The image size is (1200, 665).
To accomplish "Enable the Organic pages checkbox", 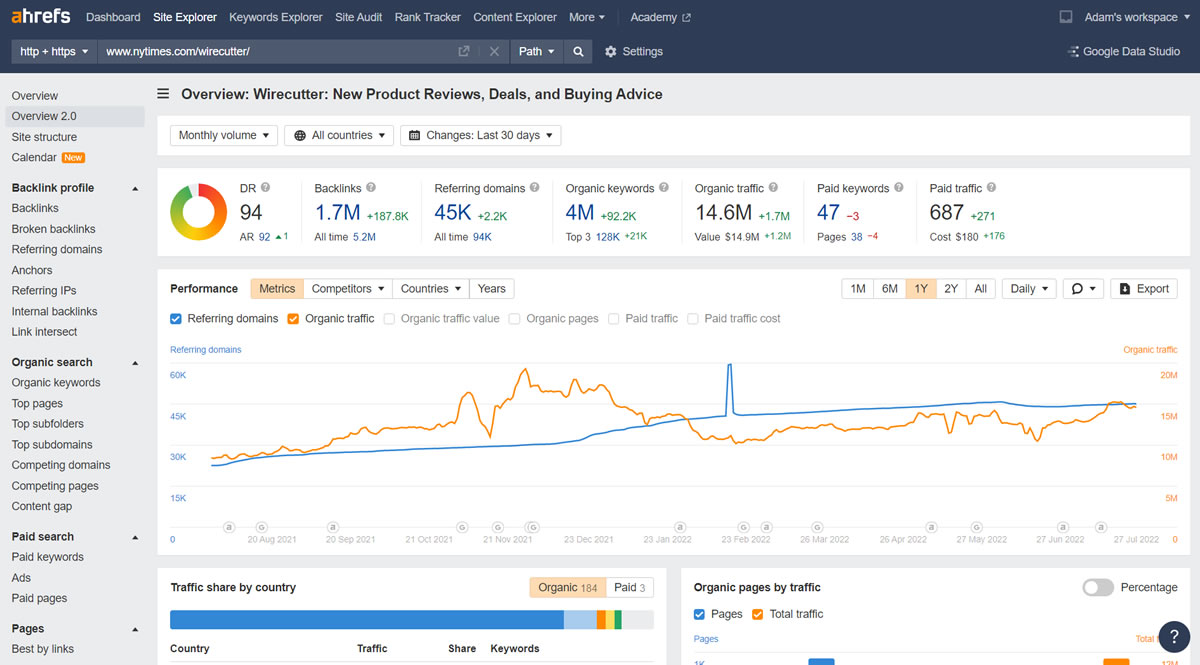I will pyautogui.click(x=514, y=318).
